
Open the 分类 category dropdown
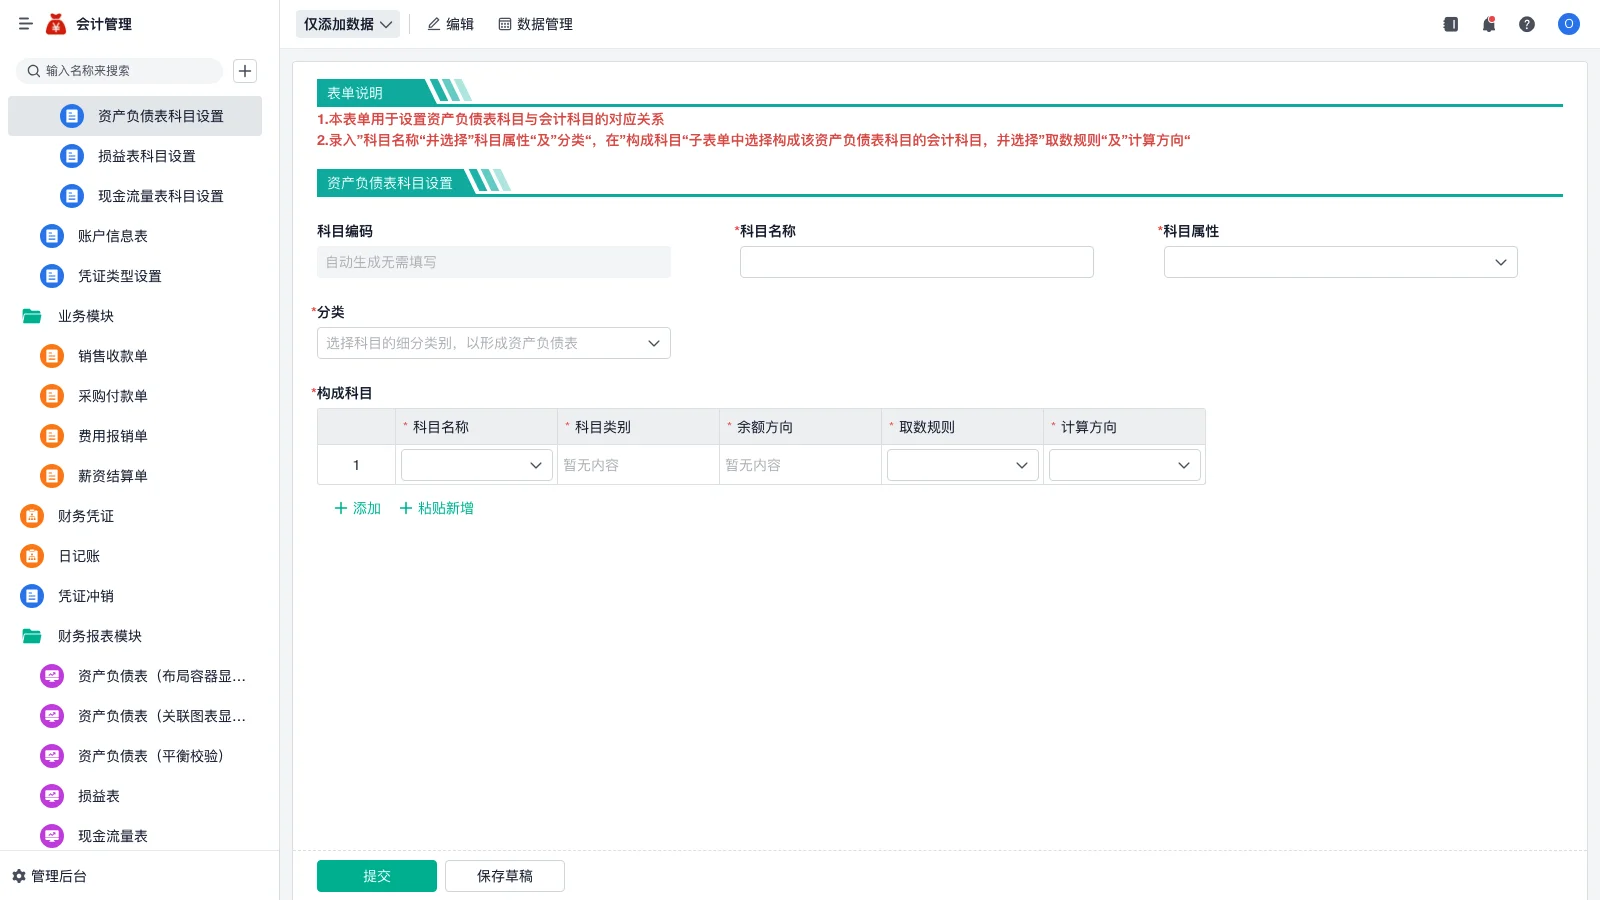[493, 343]
